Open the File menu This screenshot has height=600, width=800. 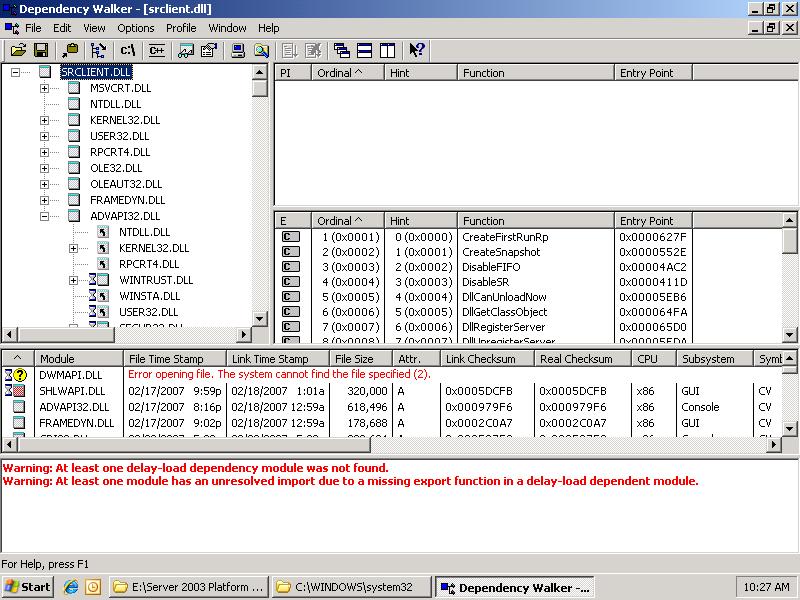(33, 28)
